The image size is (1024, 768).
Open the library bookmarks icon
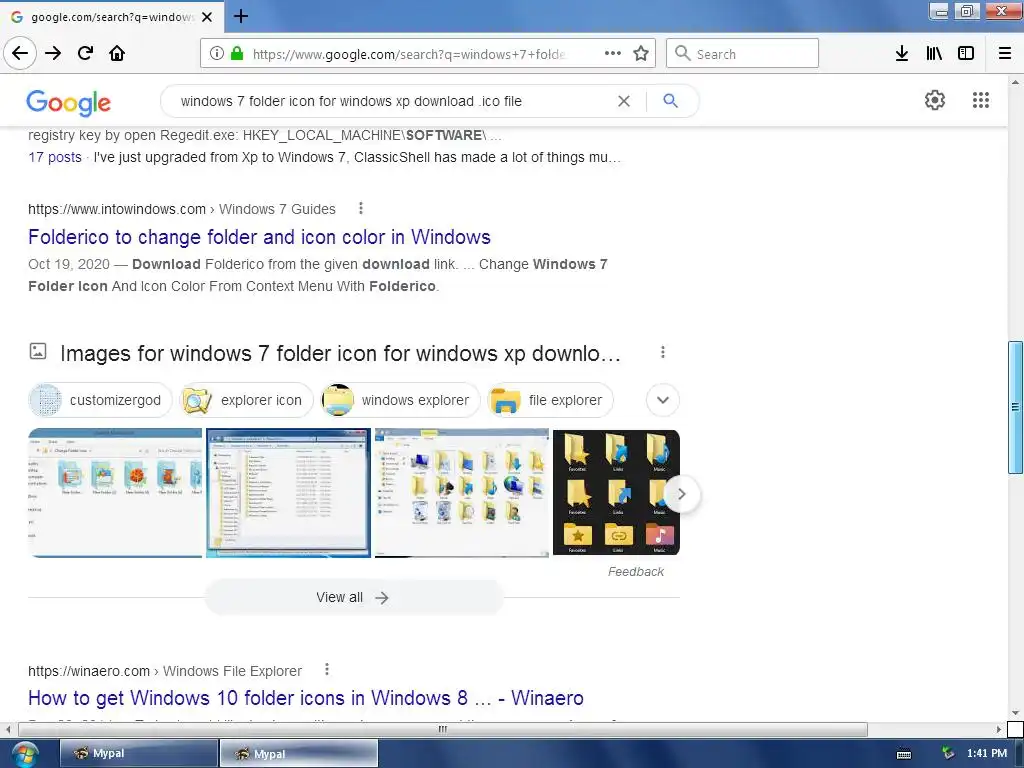(934, 54)
